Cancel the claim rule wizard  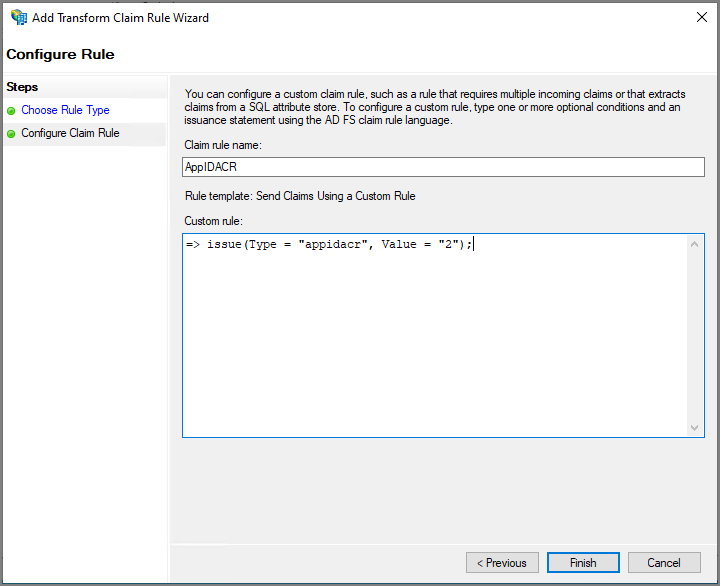pyautogui.click(x=664, y=563)
